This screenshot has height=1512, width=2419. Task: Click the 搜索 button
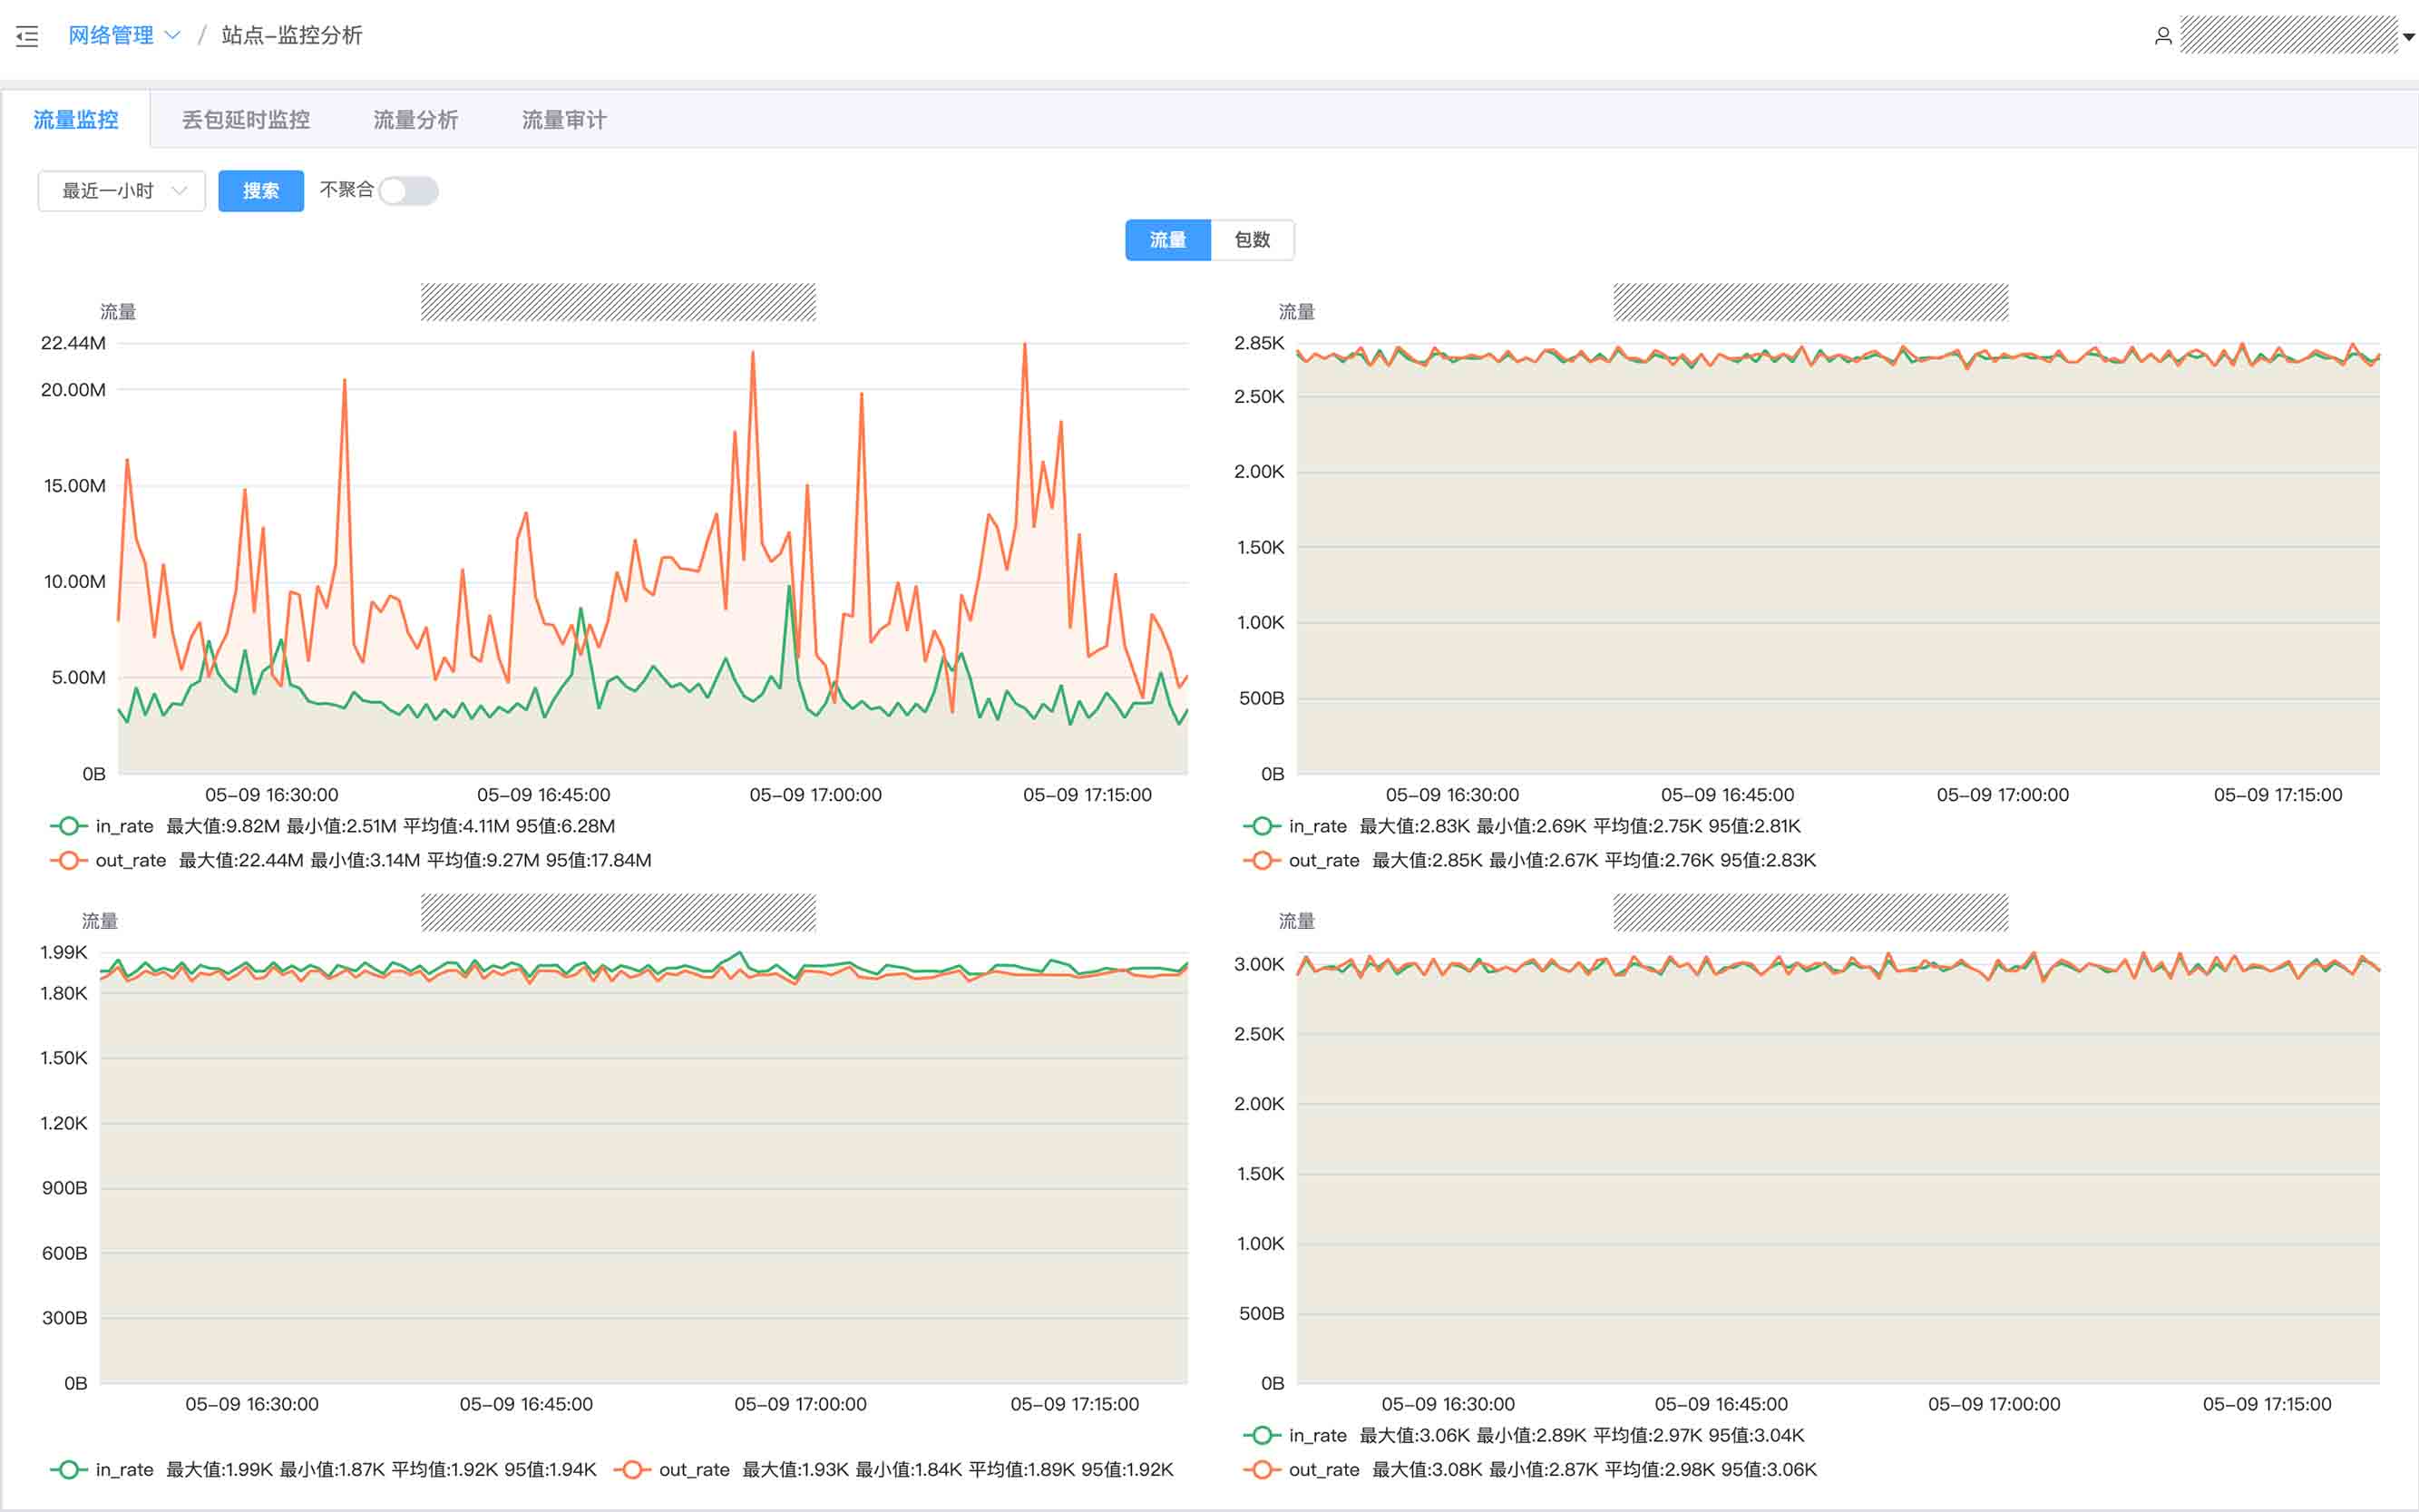pyautogui.click(x=260, y=191)
